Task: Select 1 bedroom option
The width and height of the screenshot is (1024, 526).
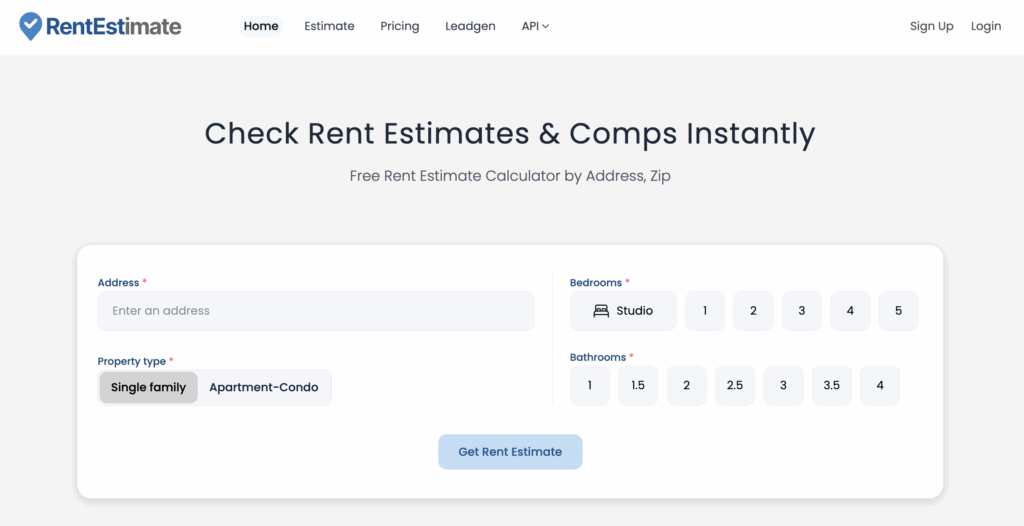Action: pos(705,311)
